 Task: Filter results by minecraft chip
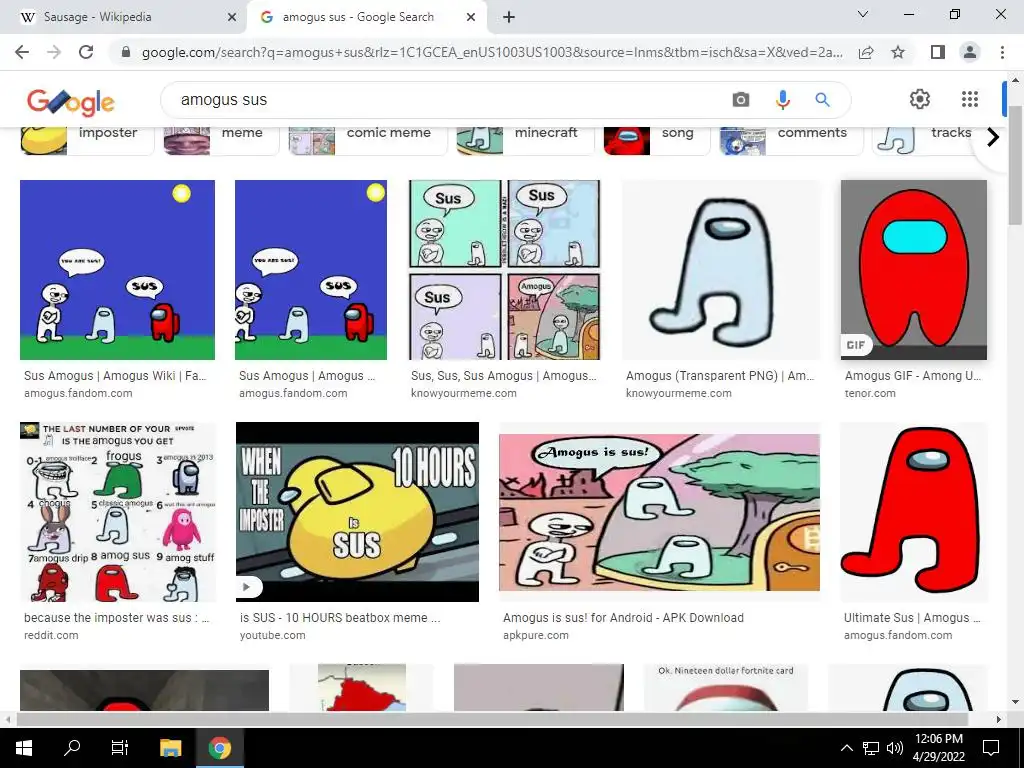click(525, 140)
